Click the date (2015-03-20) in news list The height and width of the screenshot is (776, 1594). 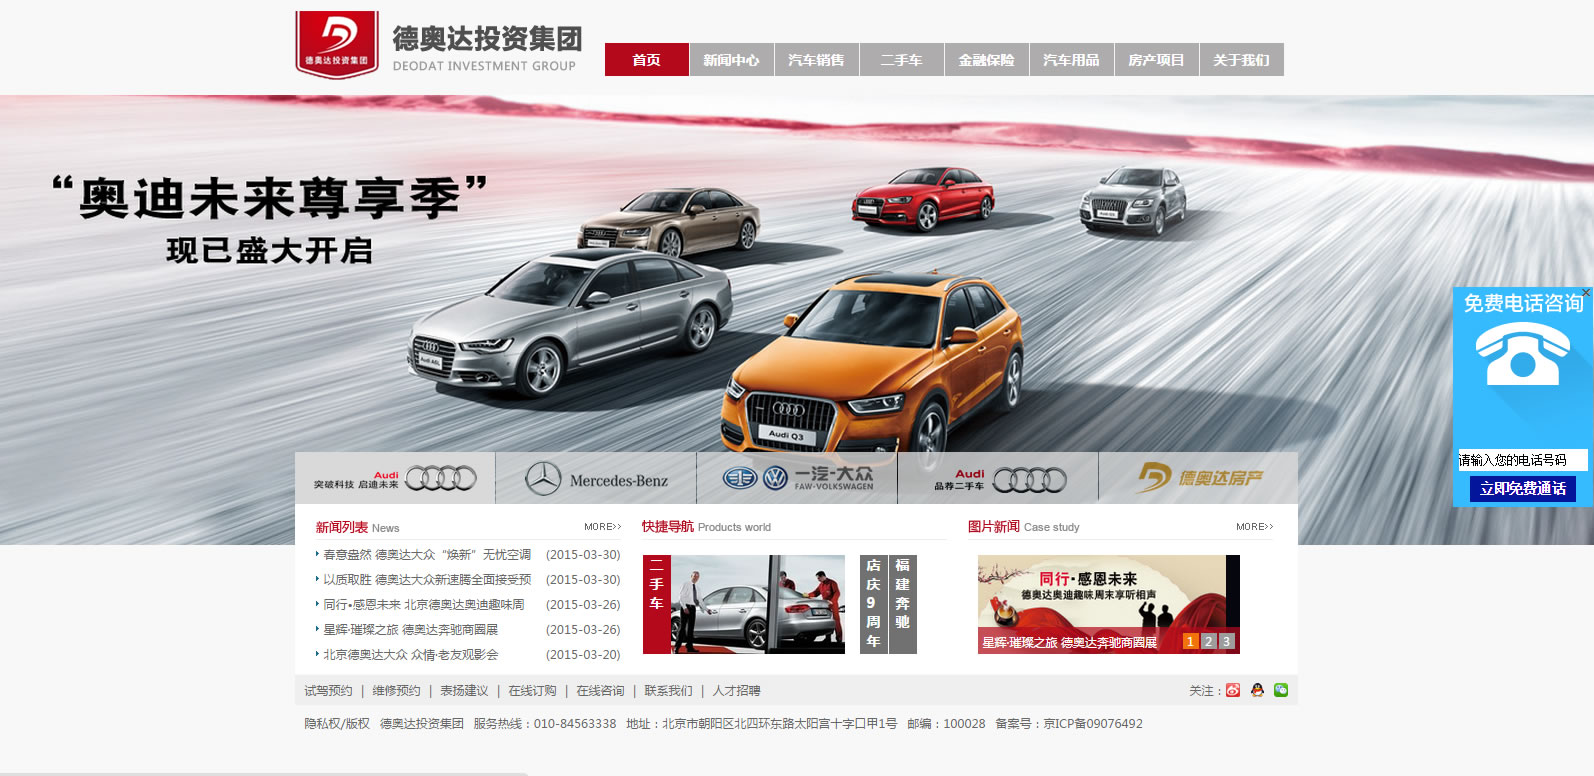(583, 654)
